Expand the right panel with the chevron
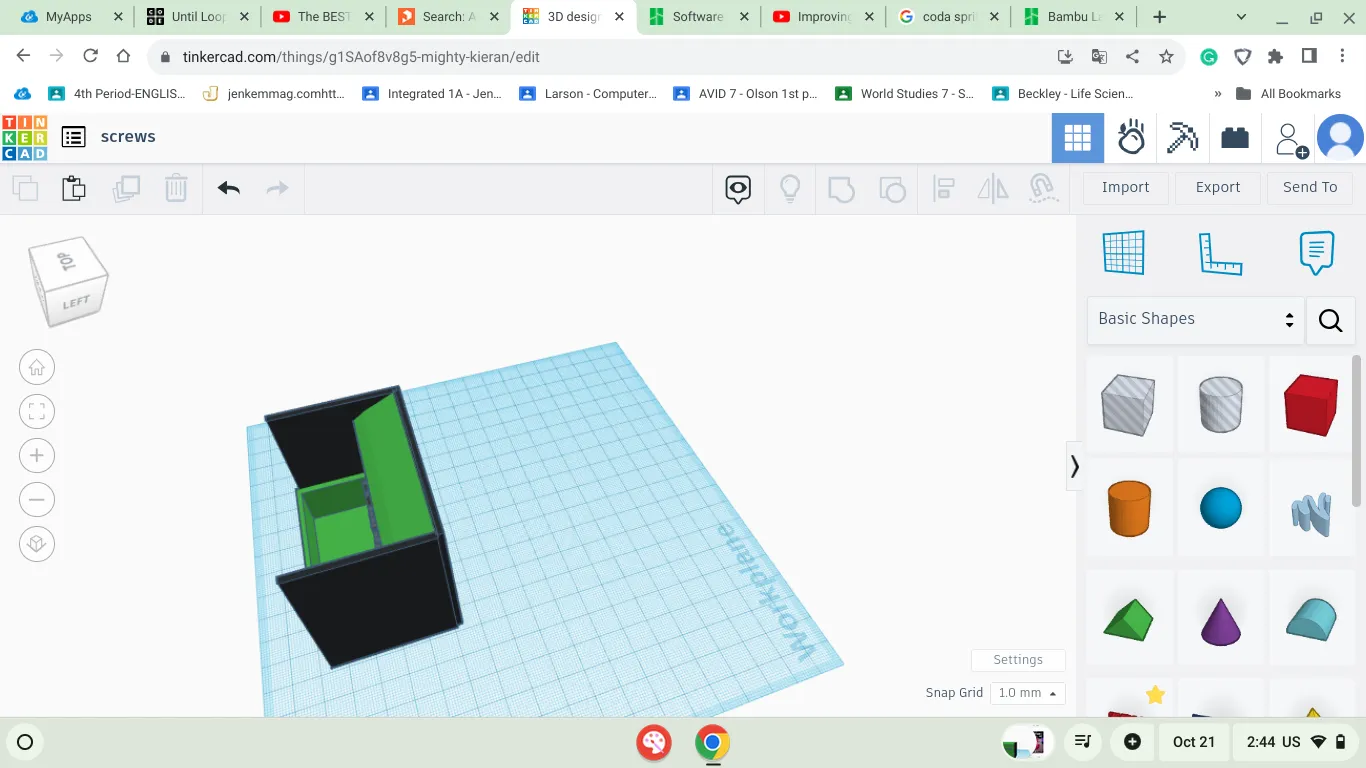Image resolution: width=1366 pixels, height=768 pixels. click(x=1075, y=466)
